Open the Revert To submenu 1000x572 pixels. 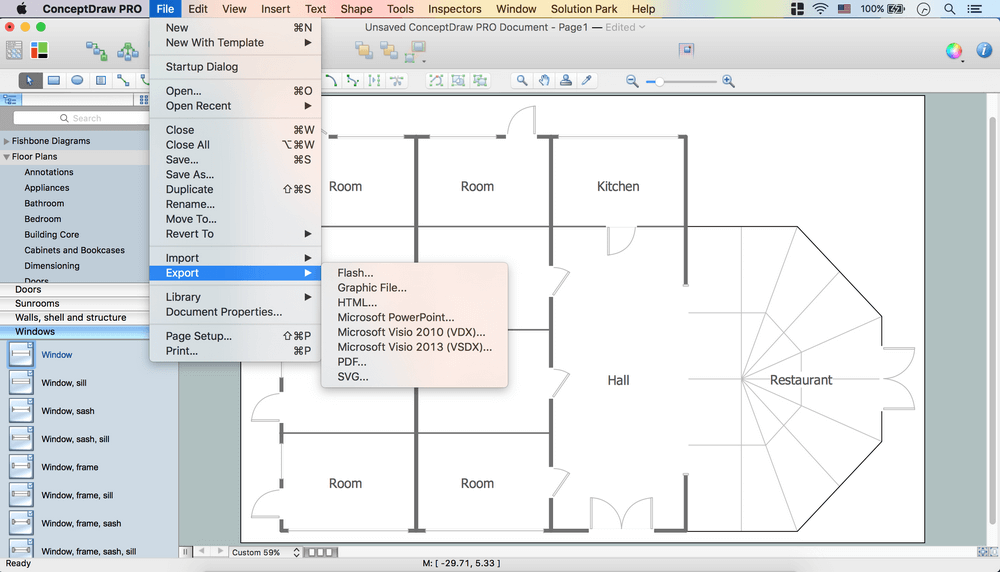pos(235,234)
